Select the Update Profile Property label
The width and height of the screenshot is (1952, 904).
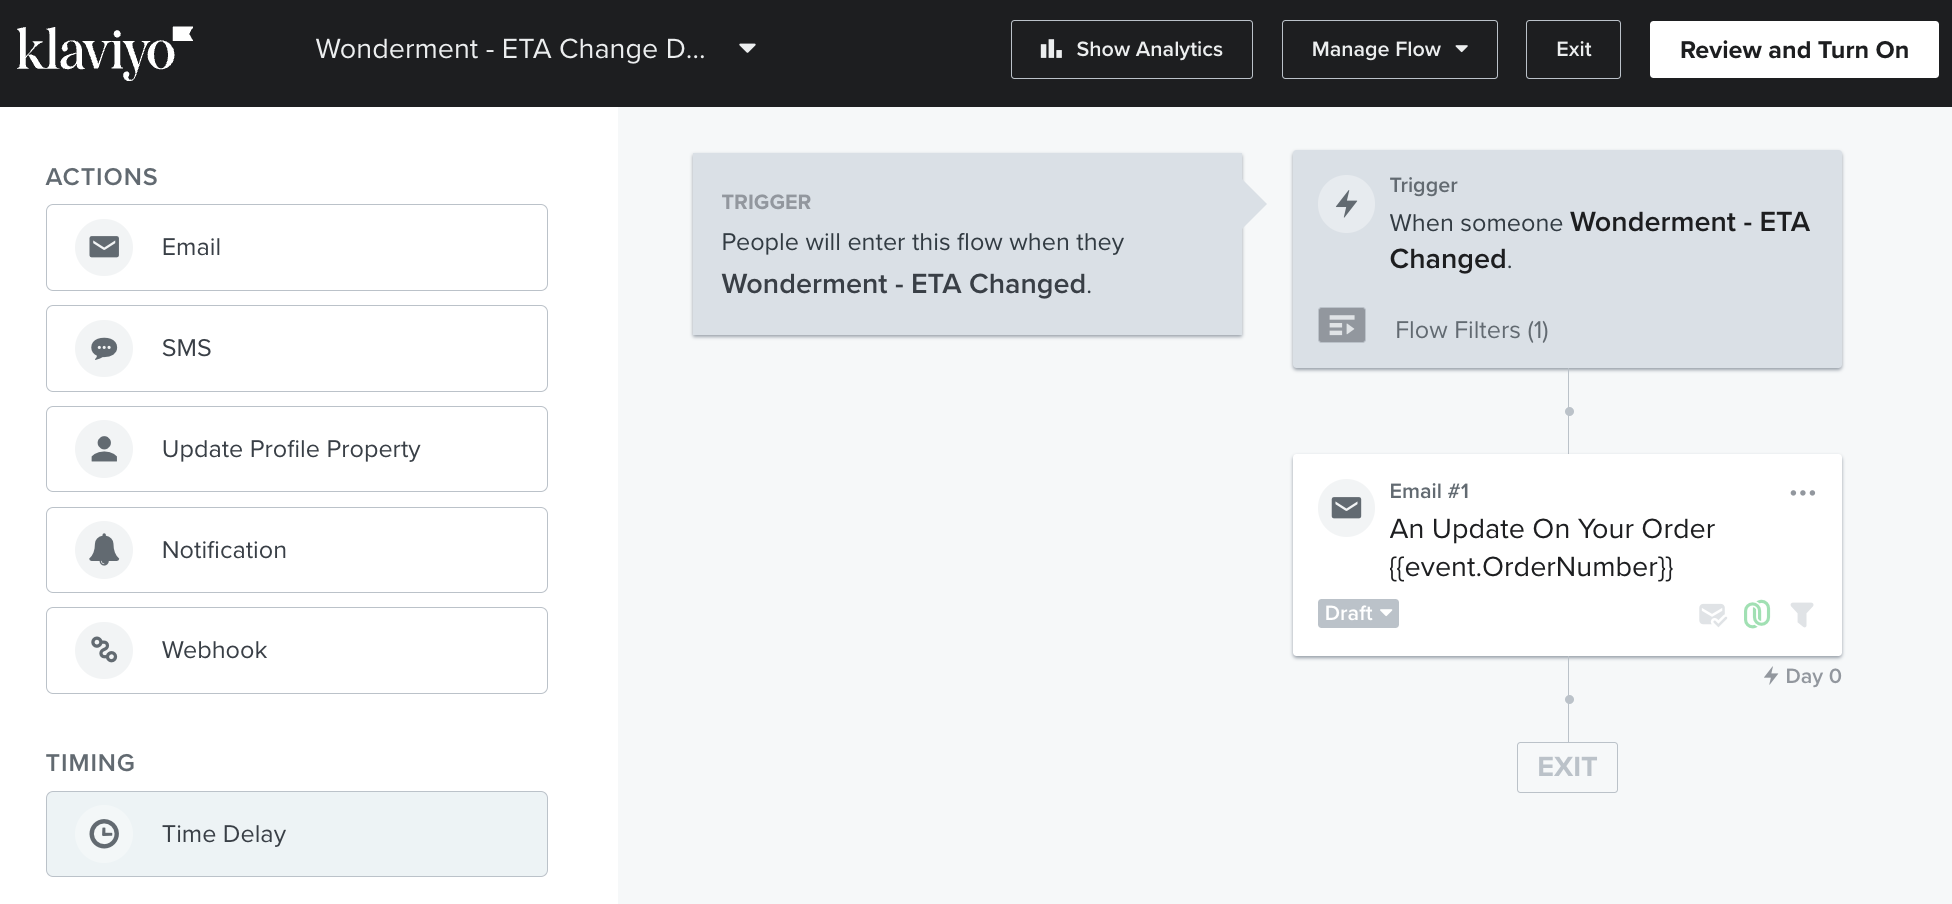291,449
